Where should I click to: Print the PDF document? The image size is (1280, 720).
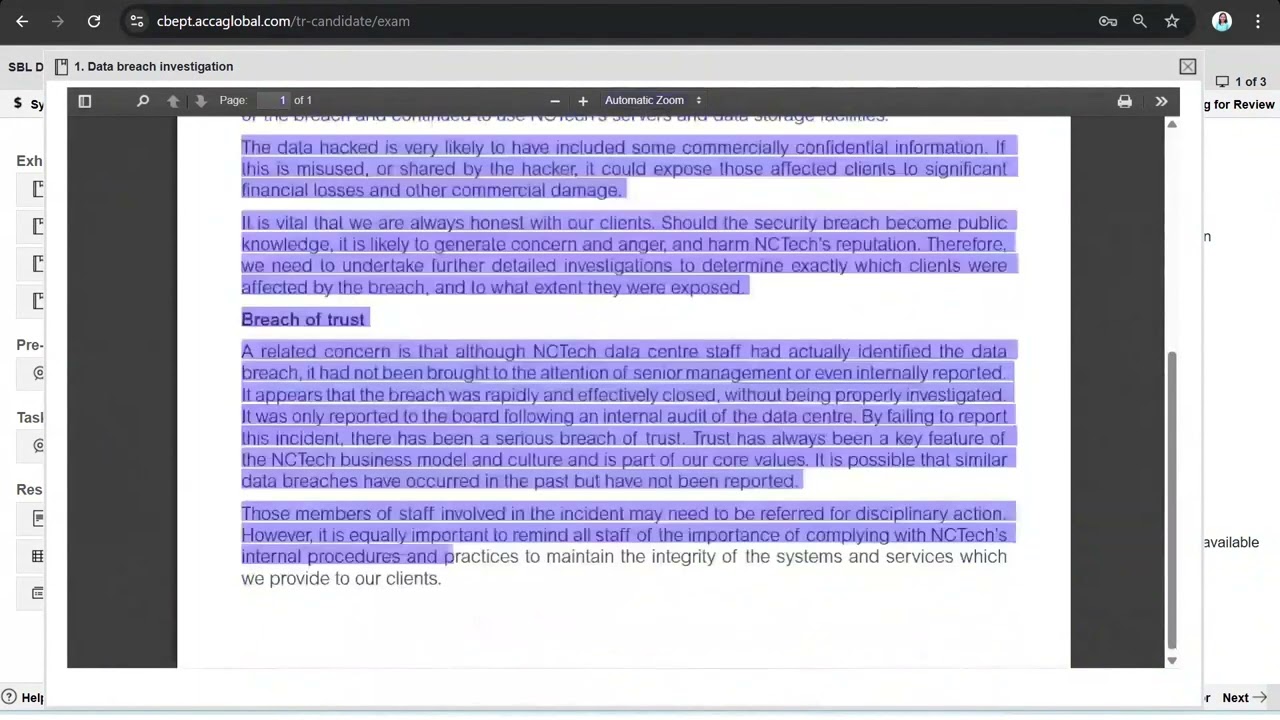coord(1125,101)
